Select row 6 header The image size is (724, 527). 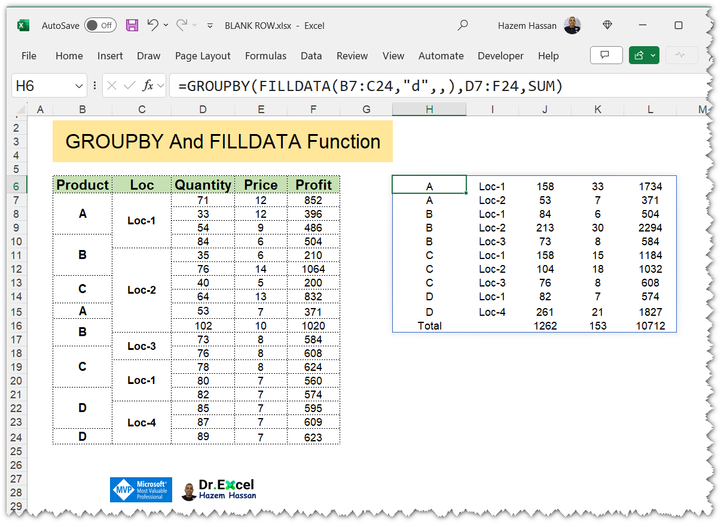point(16,186)
